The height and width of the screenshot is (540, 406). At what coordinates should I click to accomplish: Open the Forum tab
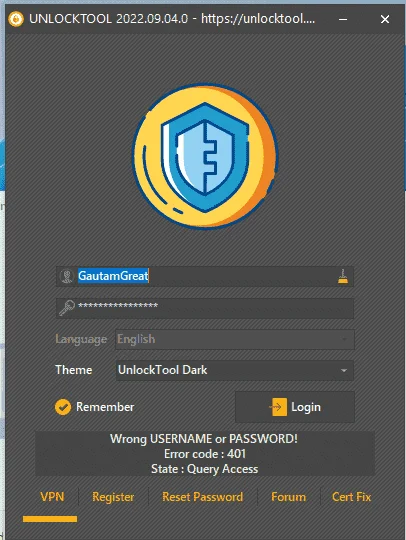tap(289, 497)
